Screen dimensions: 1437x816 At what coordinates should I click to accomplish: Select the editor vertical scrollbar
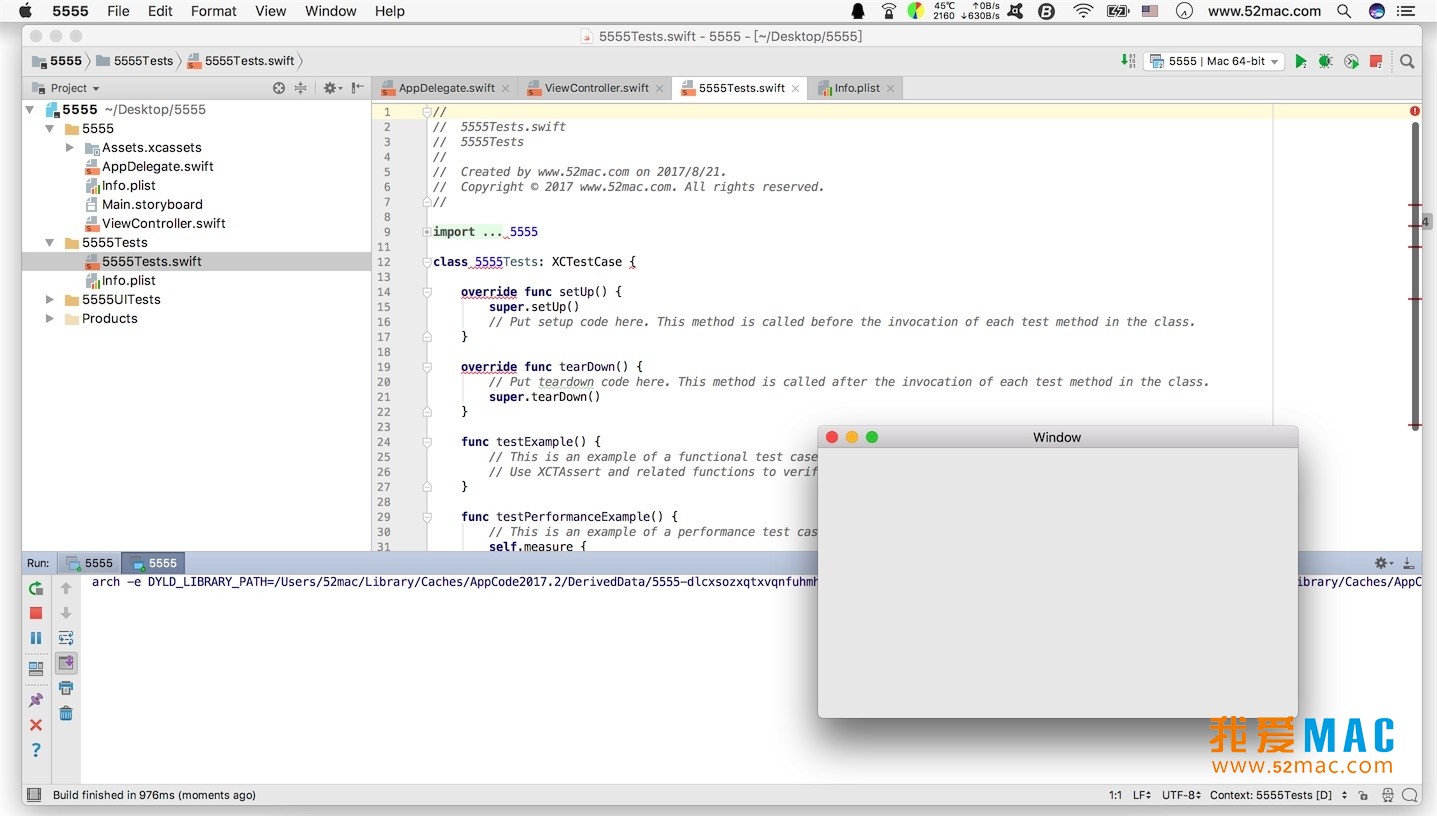(1415, 275)
